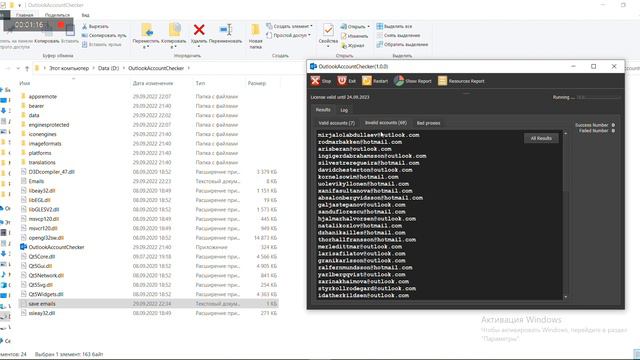This screenshot has height=360, width=640.
Task: Open the Resources Report icon
Action: [442, 81]
